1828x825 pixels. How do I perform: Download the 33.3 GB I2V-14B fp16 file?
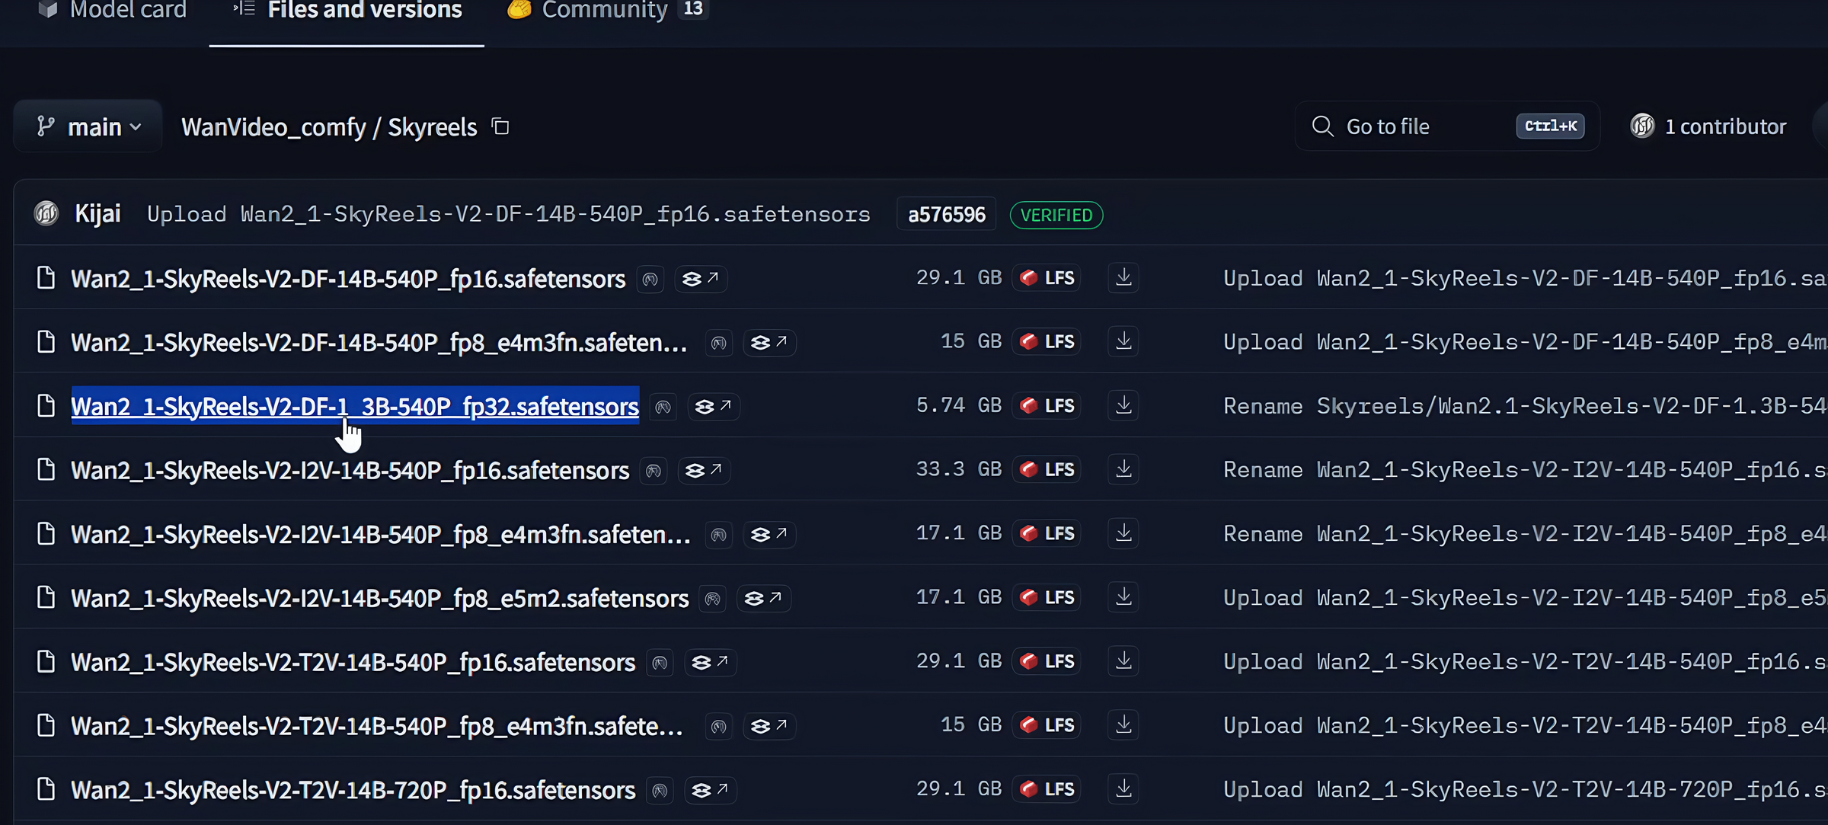[x=1124, y=470]
